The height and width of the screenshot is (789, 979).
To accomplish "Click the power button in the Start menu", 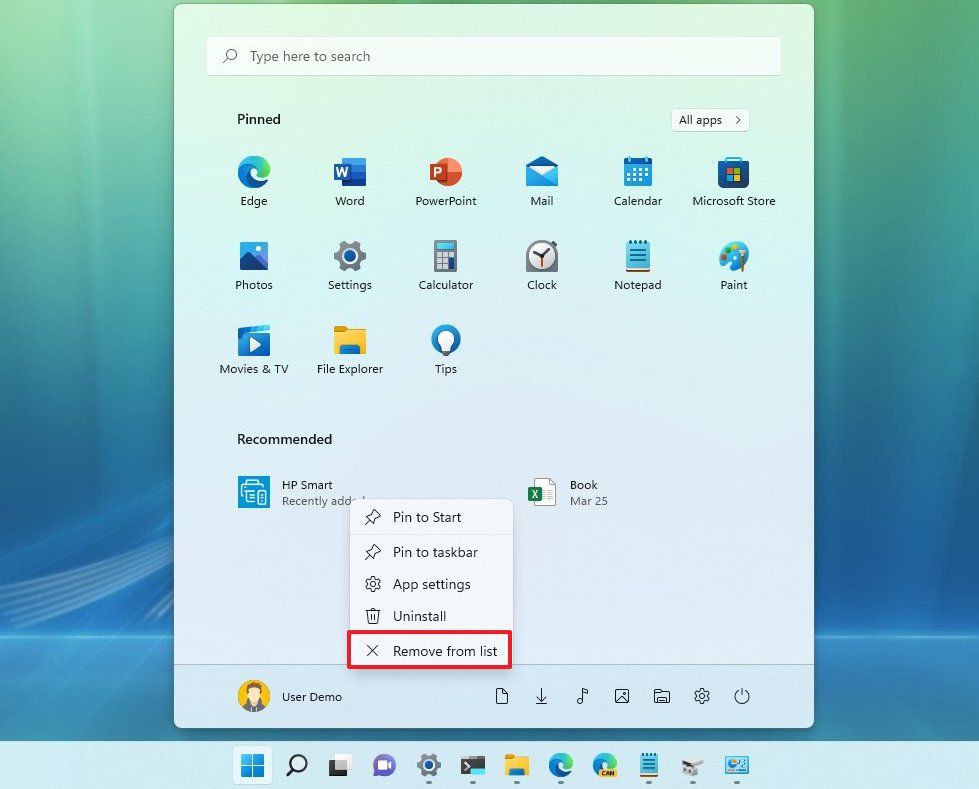I will click(742, 696).
